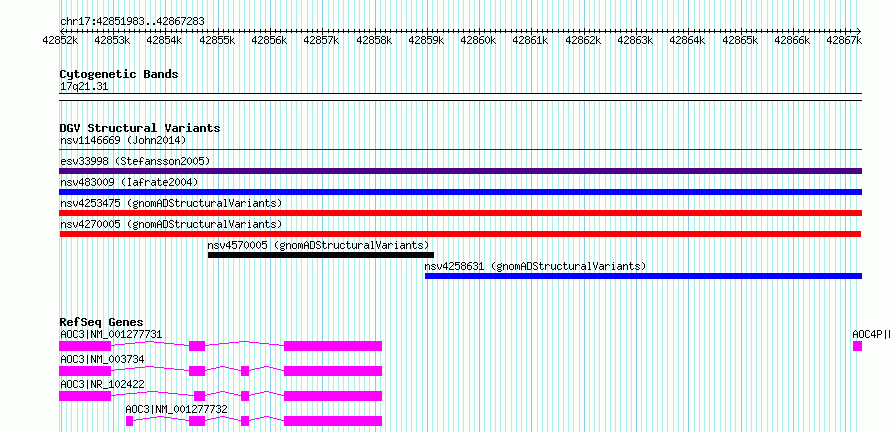
Task: Select the Cytogenetic Bands track title
Action: [119, 74]
